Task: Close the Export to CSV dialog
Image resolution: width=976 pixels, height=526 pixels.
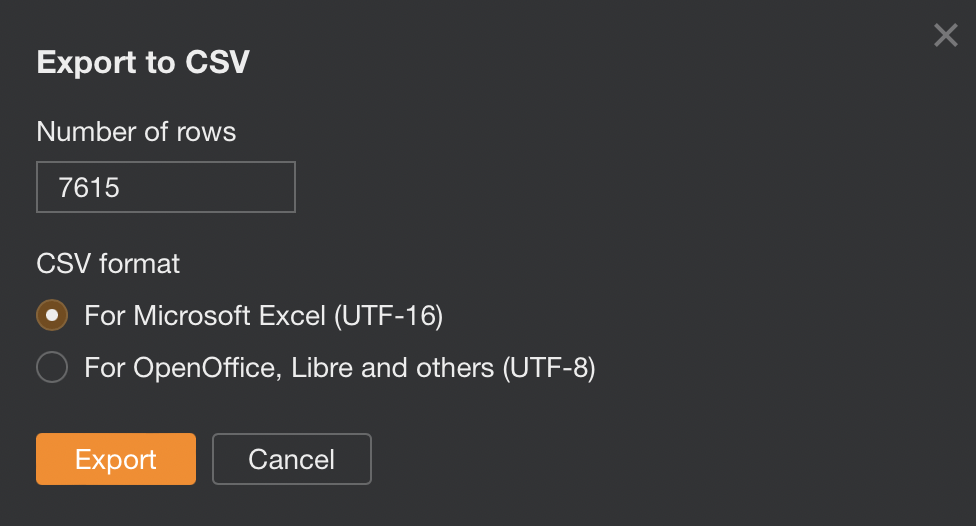Action: point(945,36)
